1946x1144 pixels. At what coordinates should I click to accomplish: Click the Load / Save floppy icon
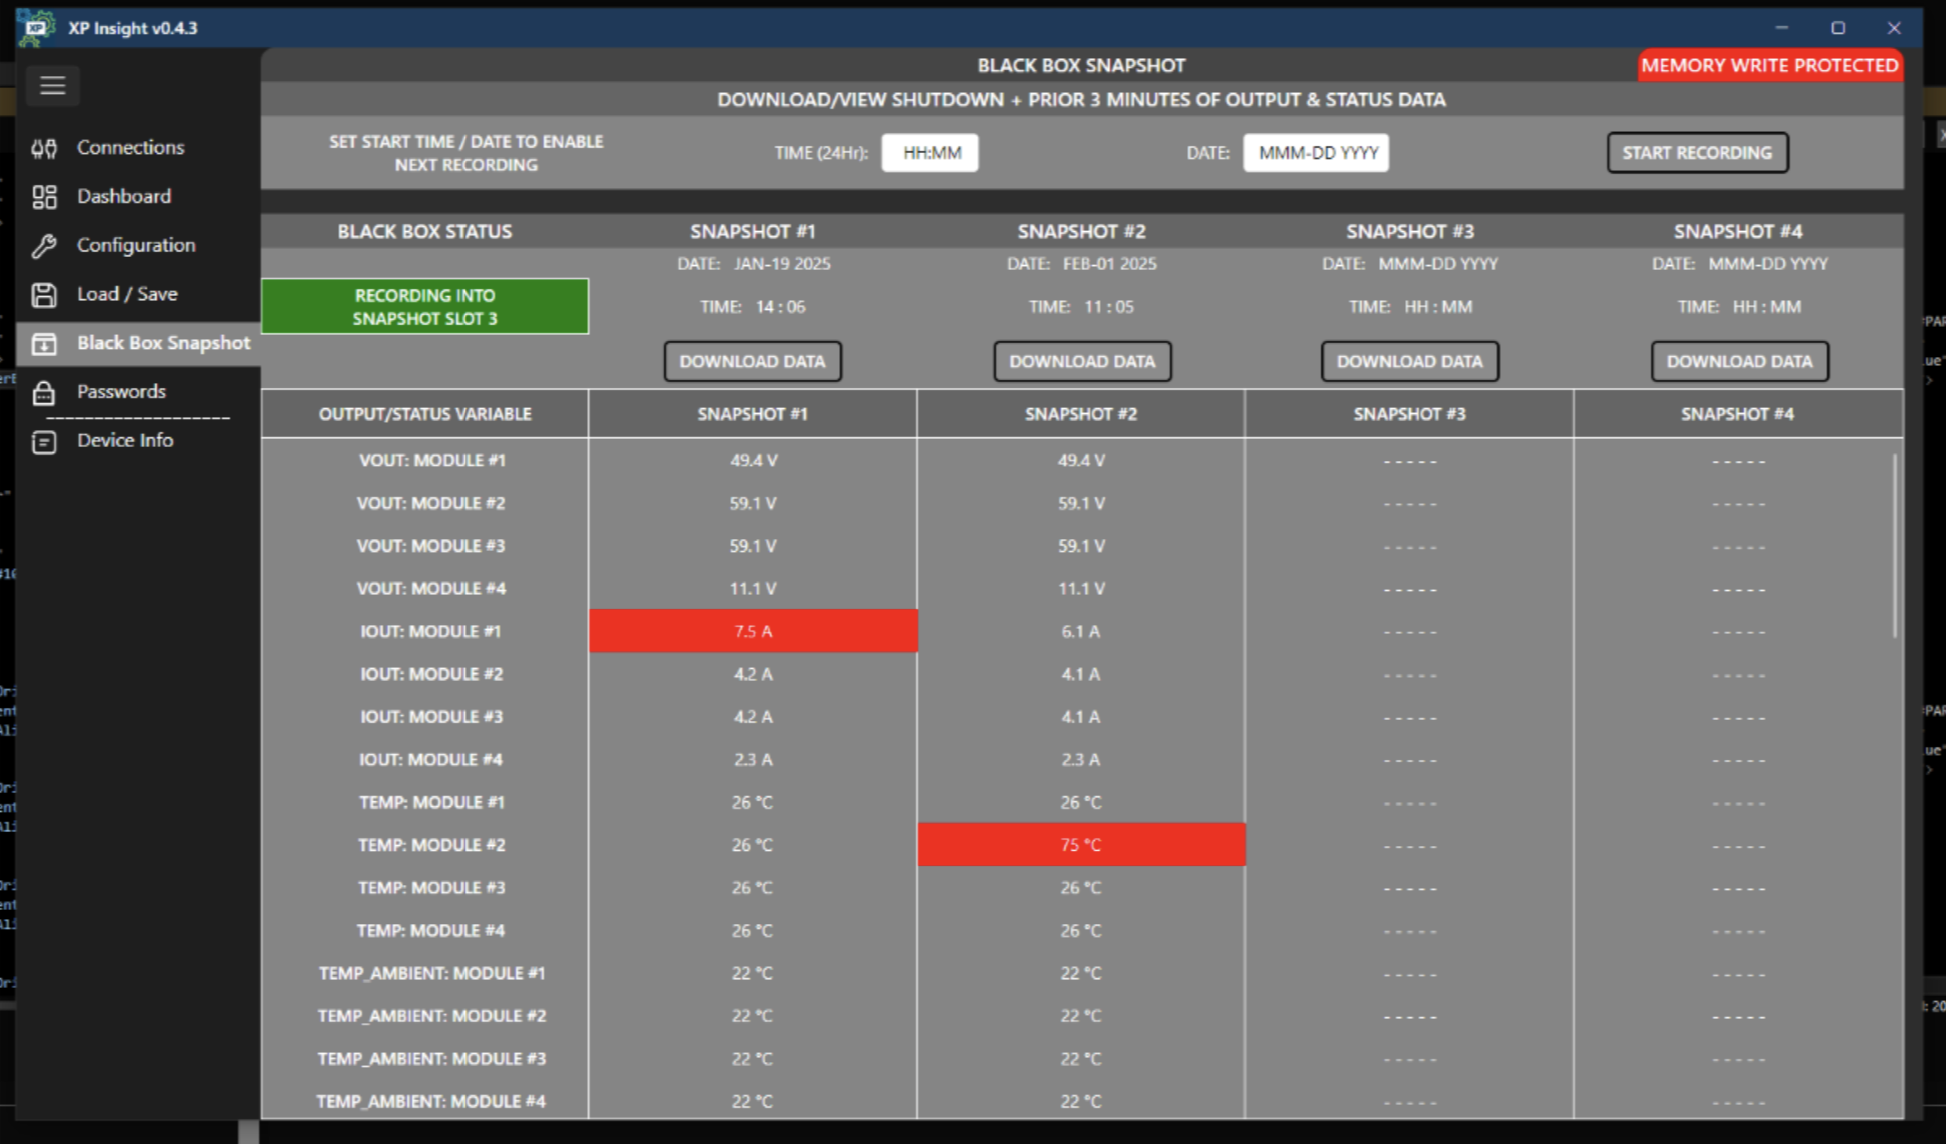point(44,294)
